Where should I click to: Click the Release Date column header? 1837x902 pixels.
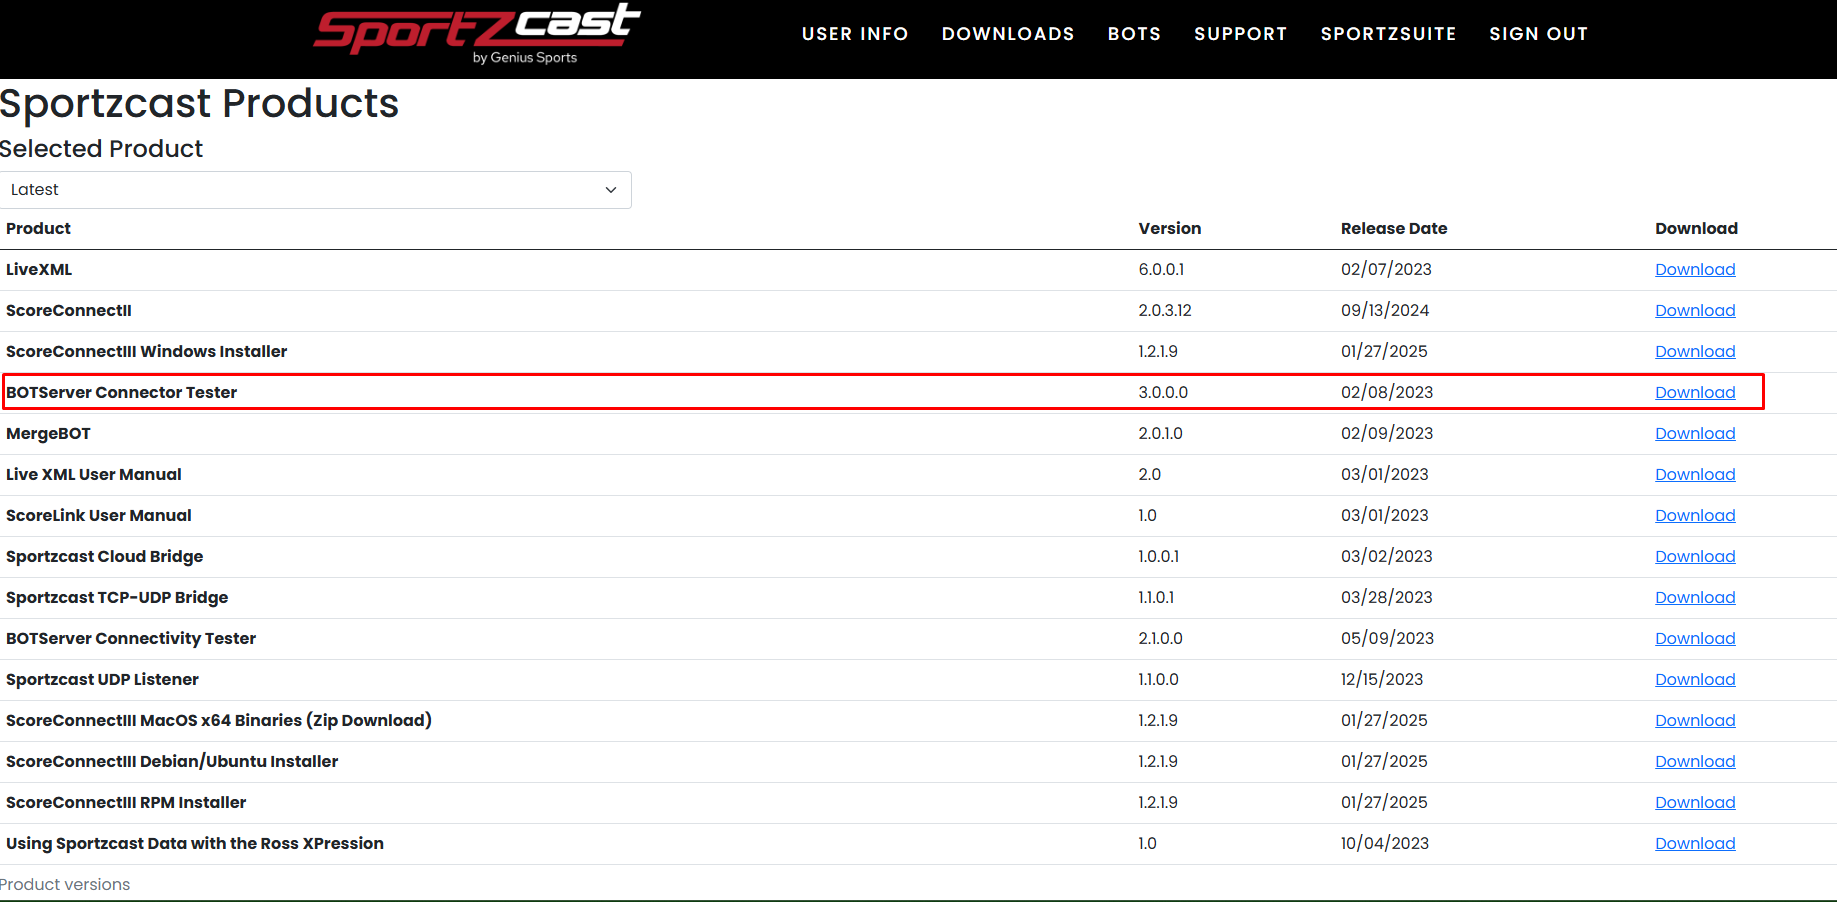click(x=1394, y=228)
